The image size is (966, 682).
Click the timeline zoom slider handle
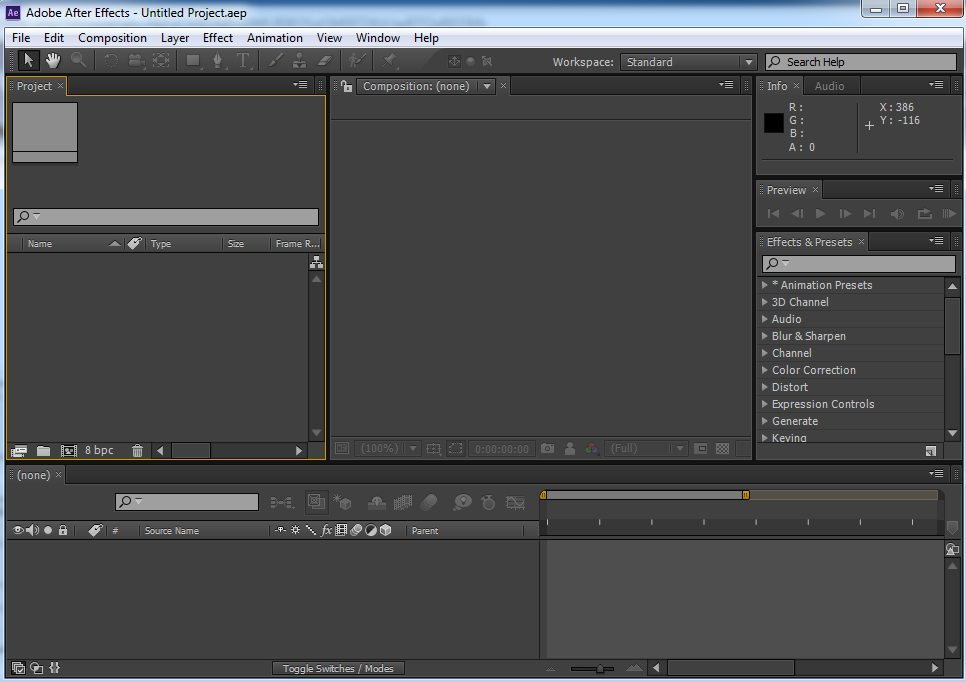coord(600,668)
